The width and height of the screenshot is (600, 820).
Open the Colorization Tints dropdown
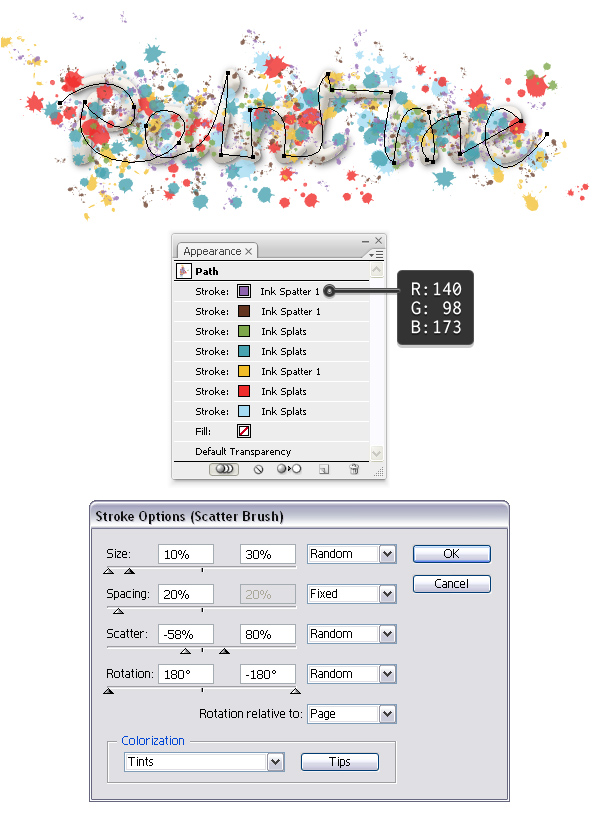pos(276,762)
